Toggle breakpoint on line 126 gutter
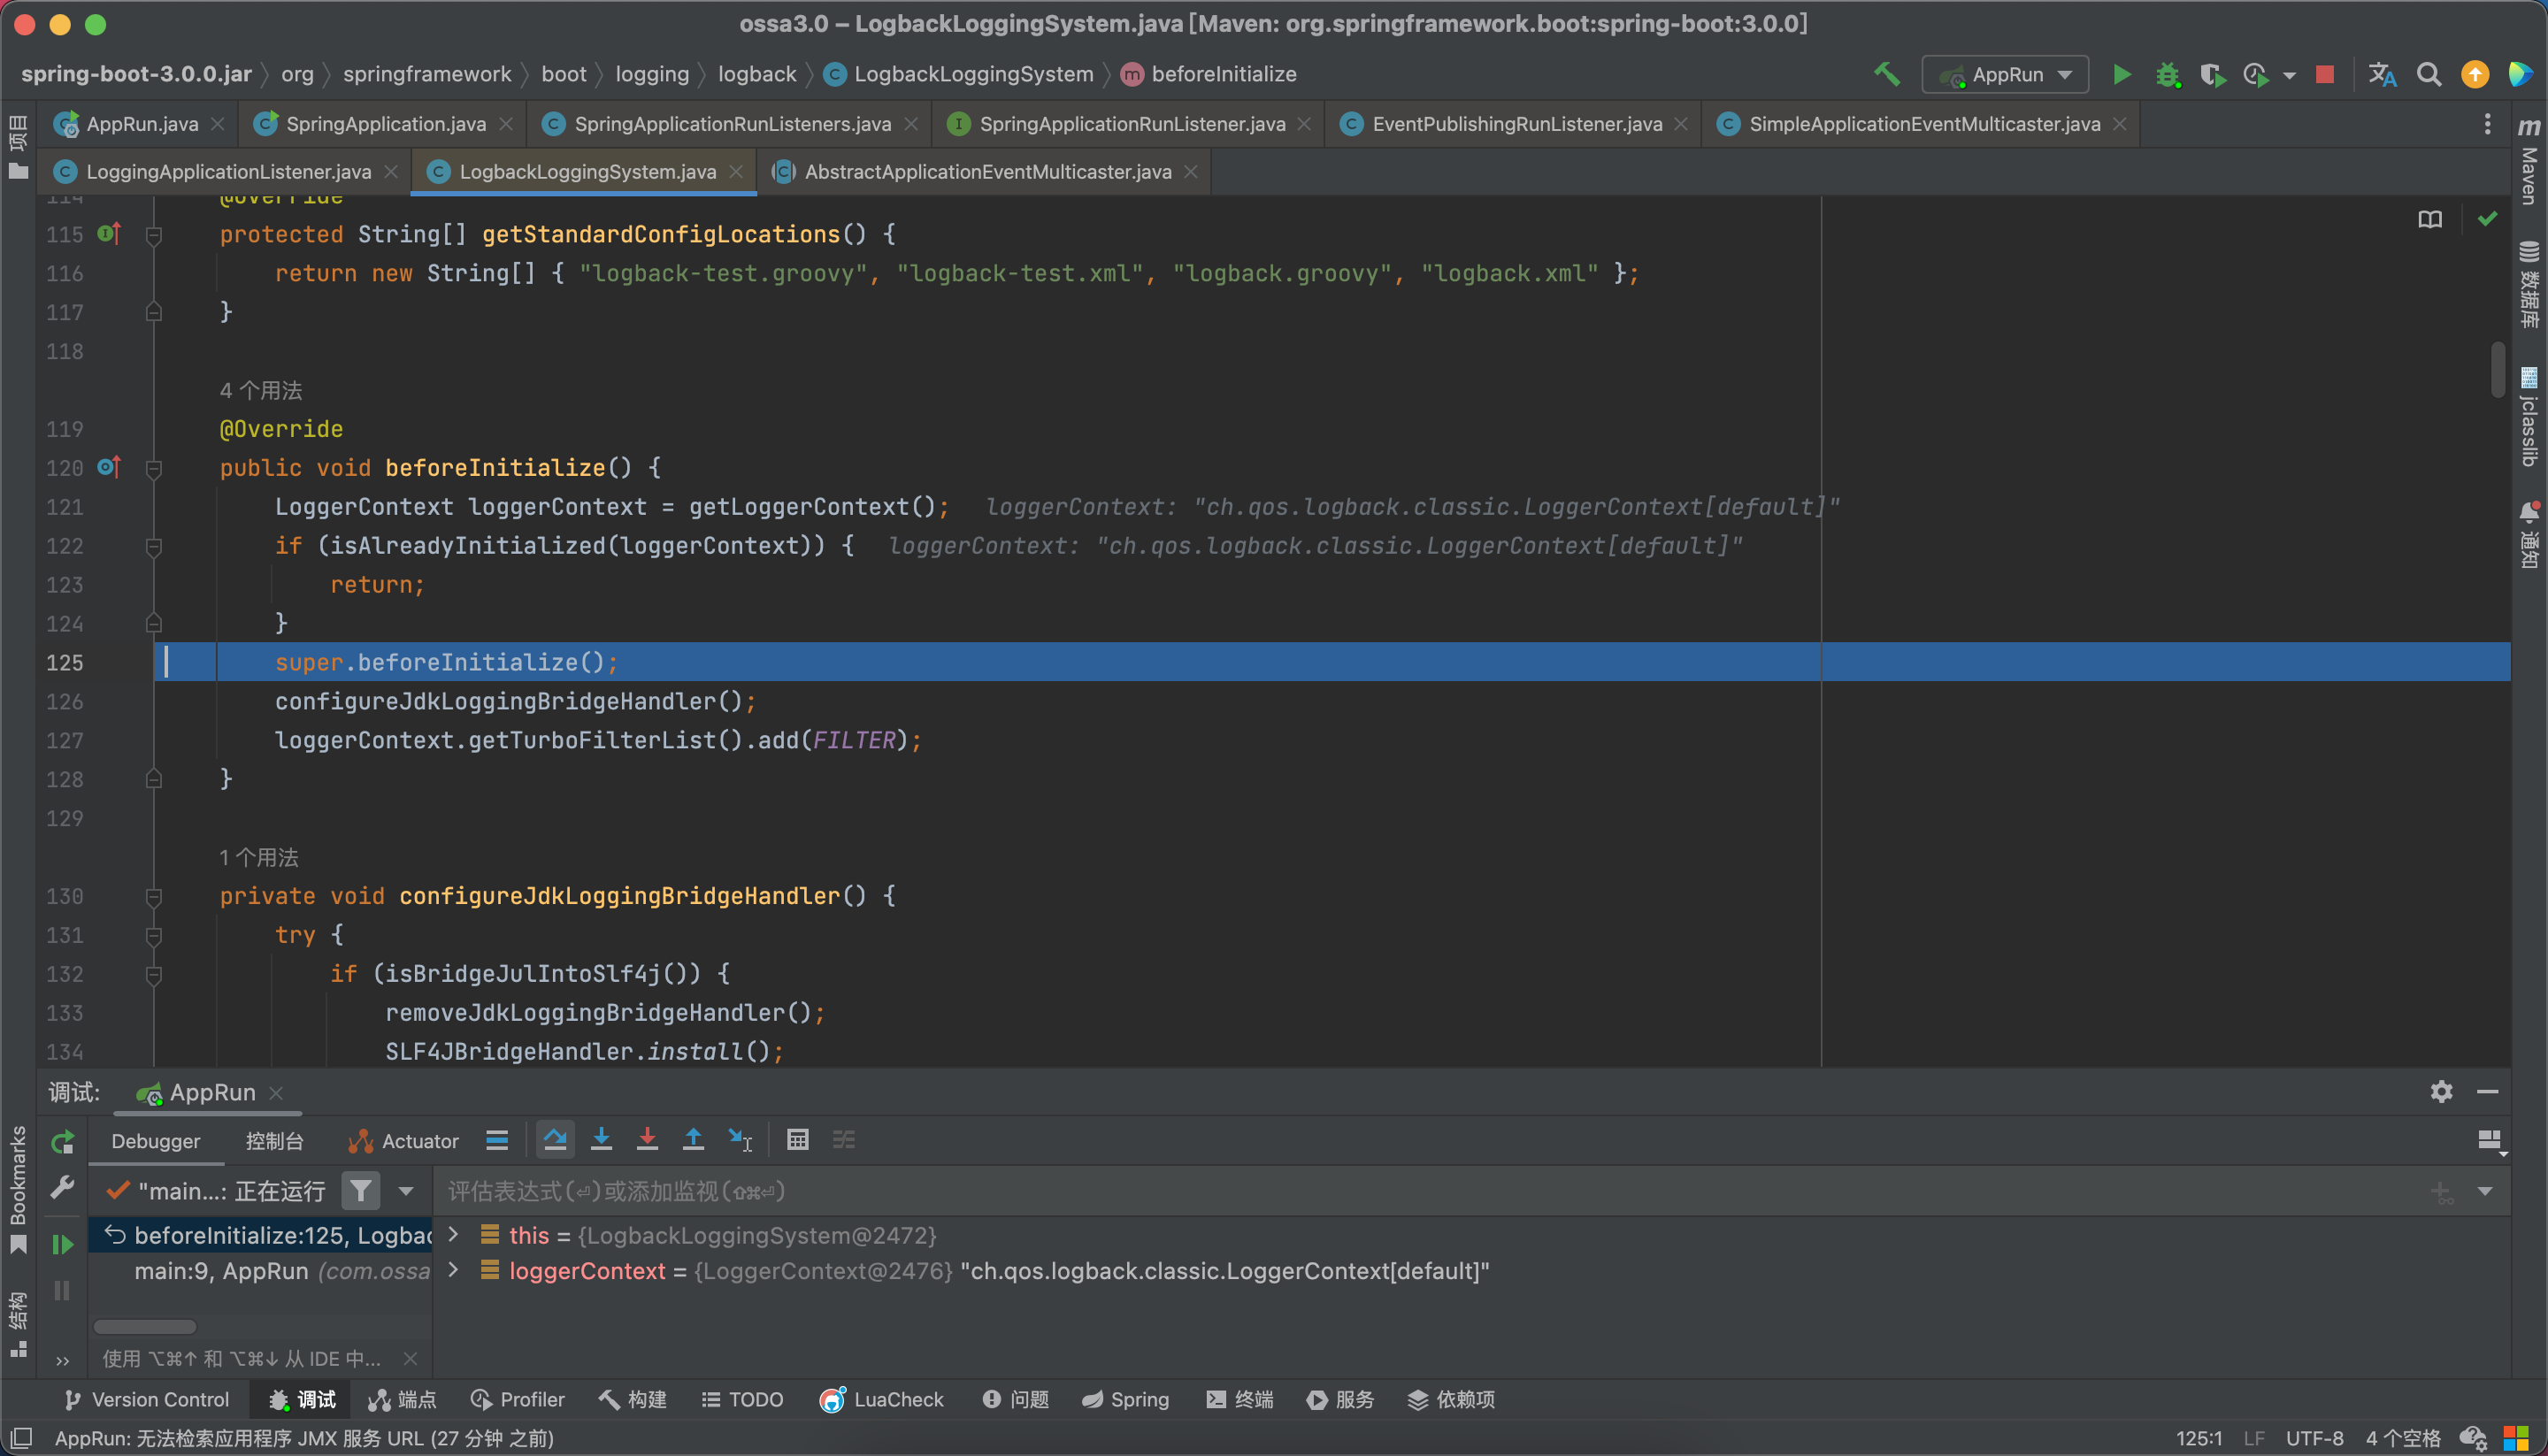The width and height of the screenshot is (2548, 1456). click(109, 702)
